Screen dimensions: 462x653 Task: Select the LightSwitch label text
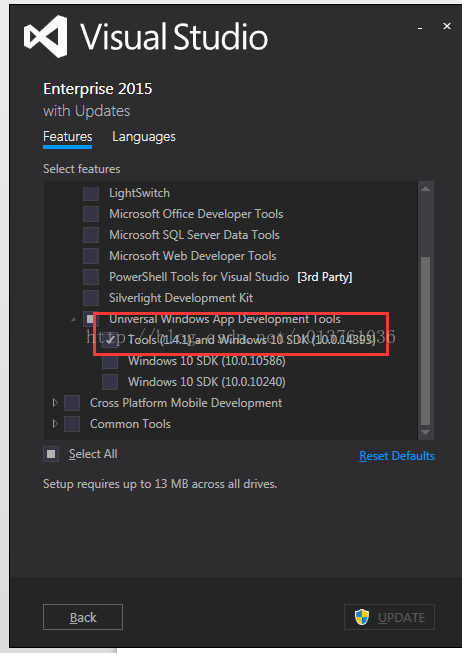(139, 193)
